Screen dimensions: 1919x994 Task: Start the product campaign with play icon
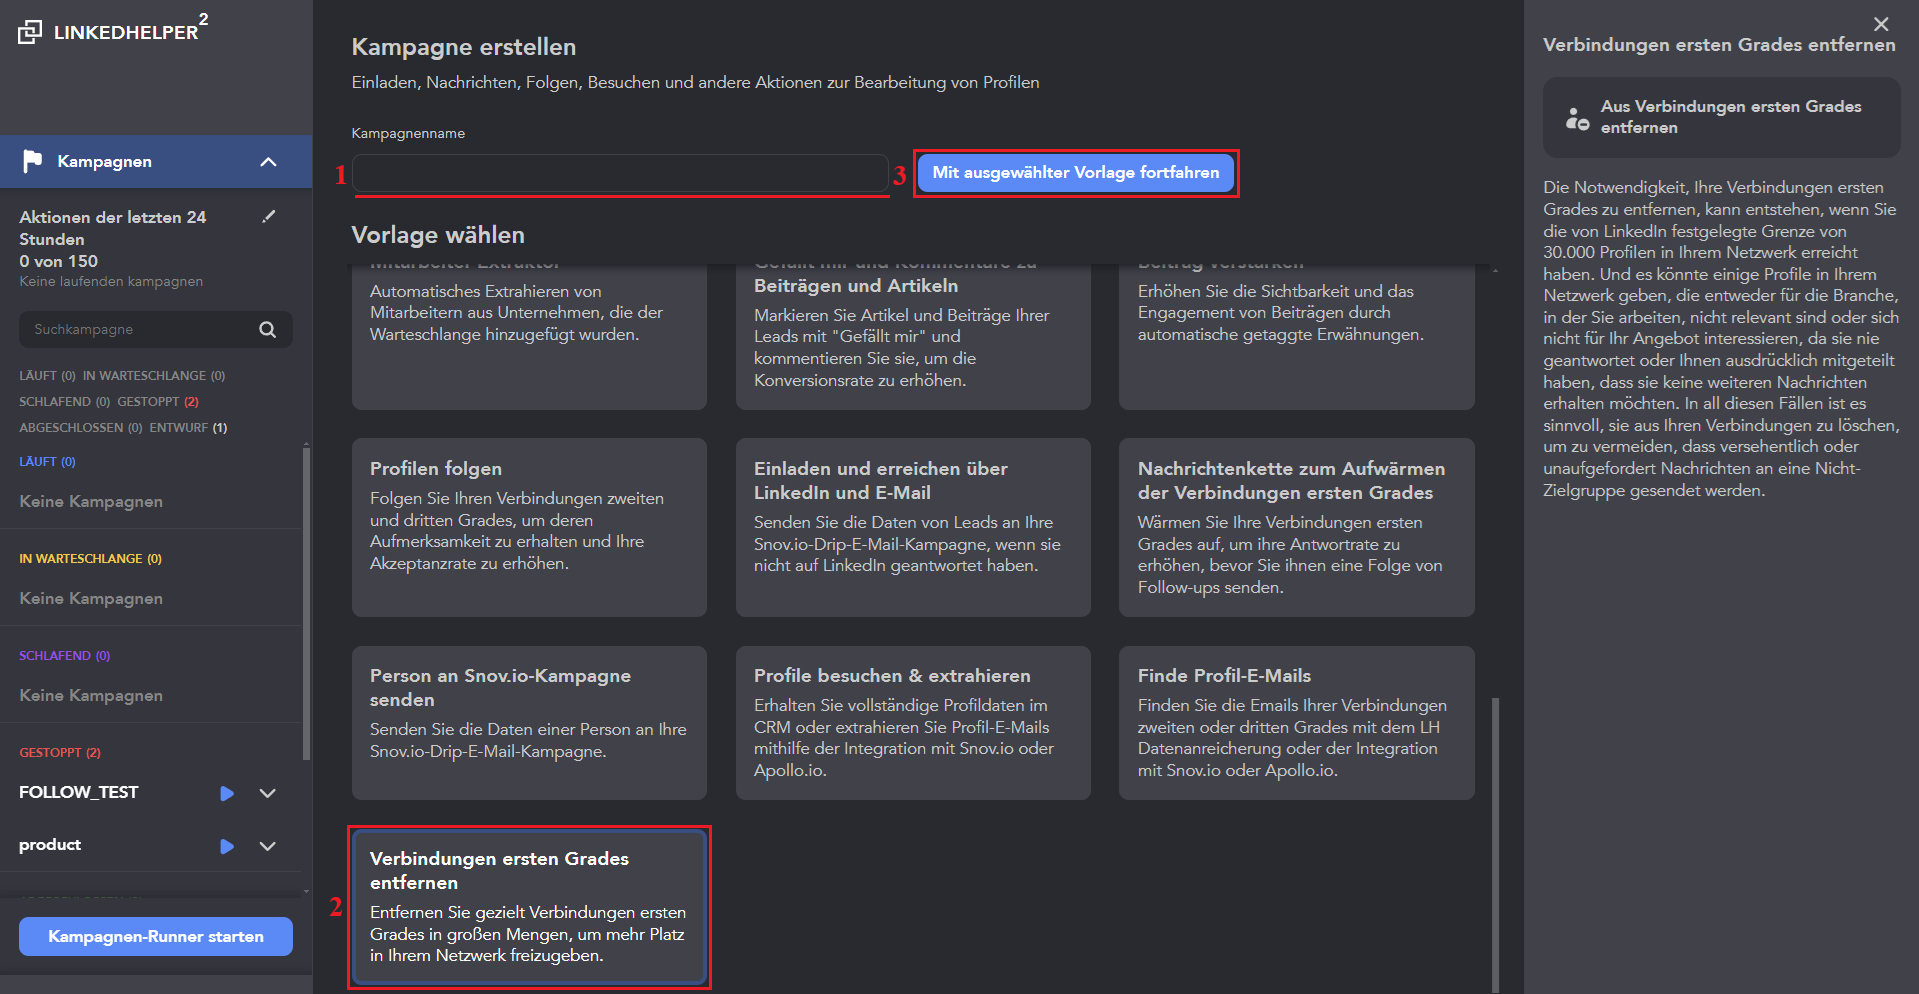pos(227,846)
